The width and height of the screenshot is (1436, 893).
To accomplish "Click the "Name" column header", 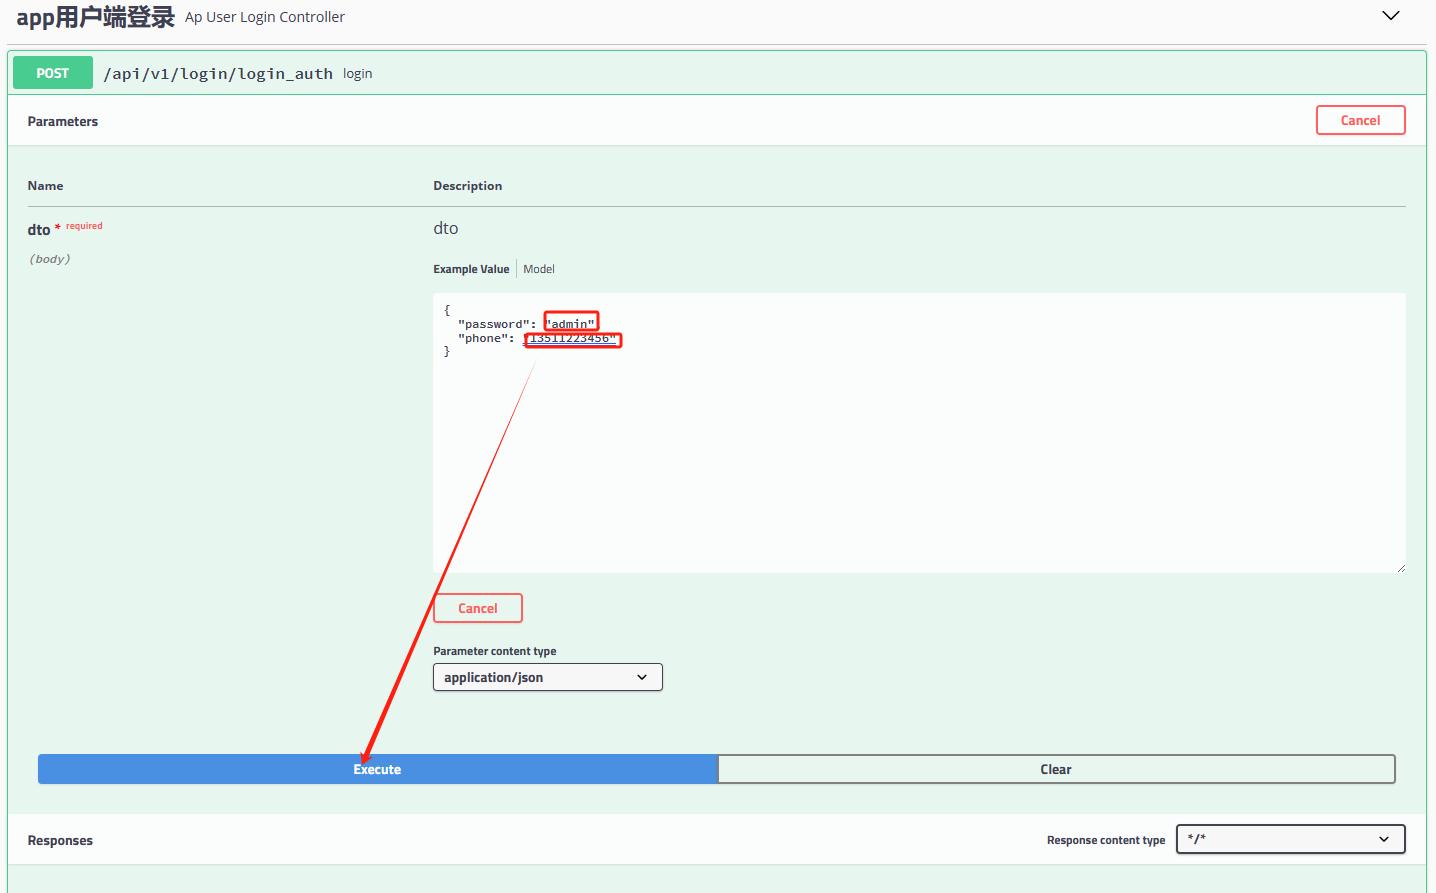I will tap(46, 186).
